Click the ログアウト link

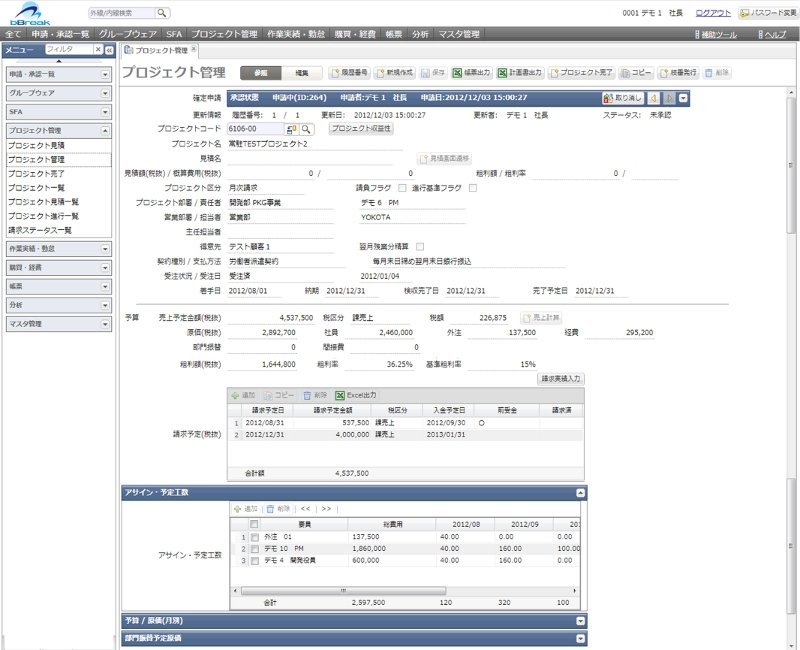click(x=713, y=13)
